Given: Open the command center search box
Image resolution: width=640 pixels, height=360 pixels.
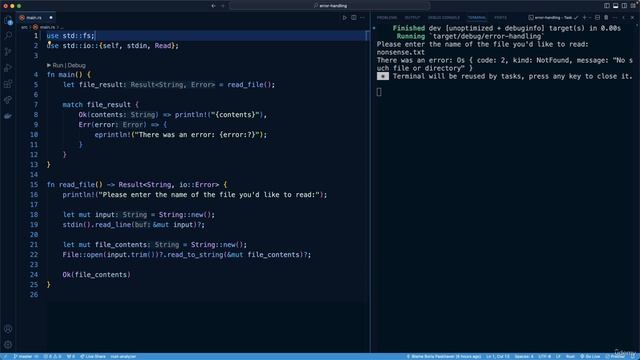Looking at the screenshot, I should (x=330, y=6).
